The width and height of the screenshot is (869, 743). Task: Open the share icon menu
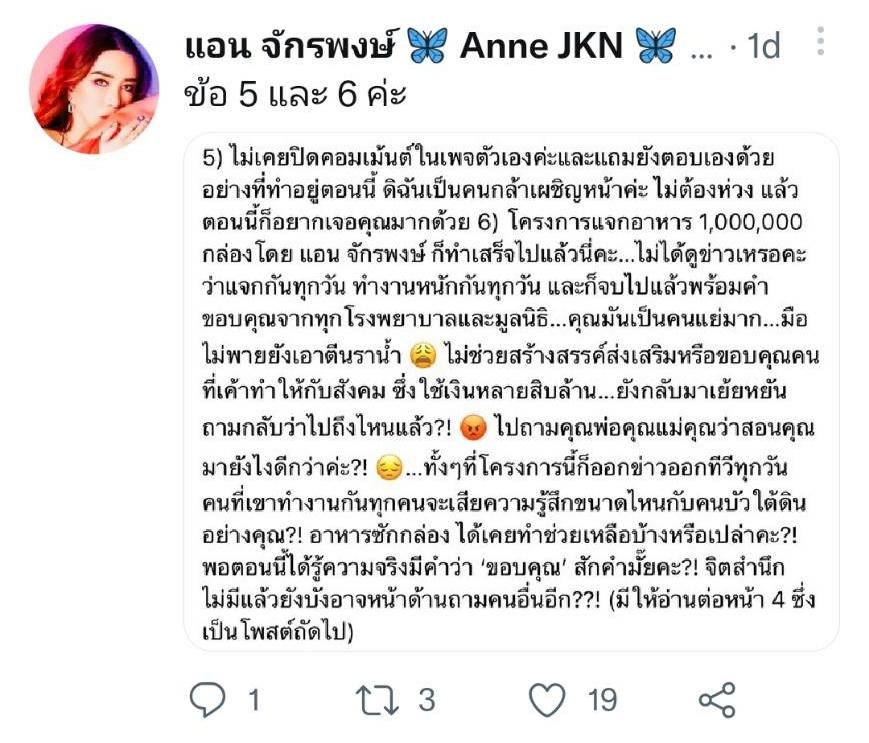click(717, 700)
